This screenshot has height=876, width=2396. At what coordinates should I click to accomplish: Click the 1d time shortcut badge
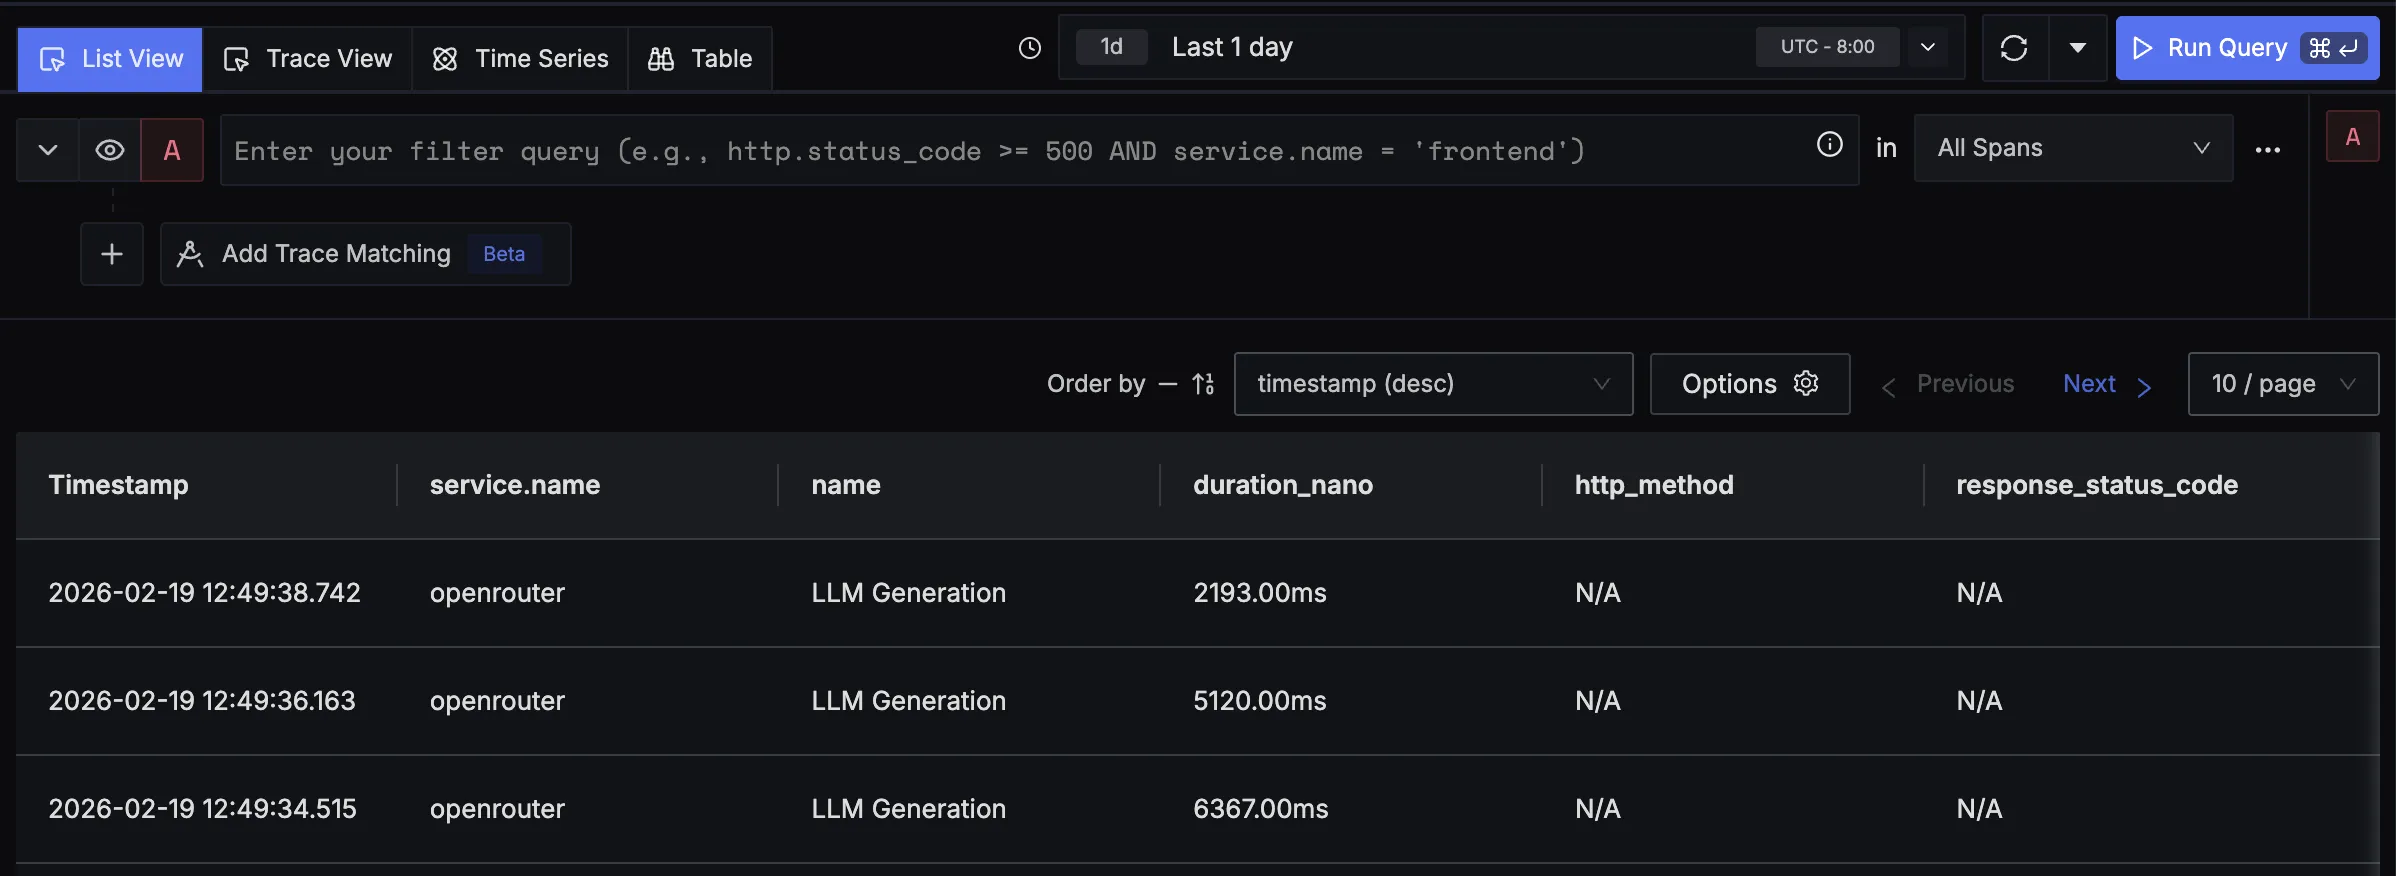(1111, 47)
